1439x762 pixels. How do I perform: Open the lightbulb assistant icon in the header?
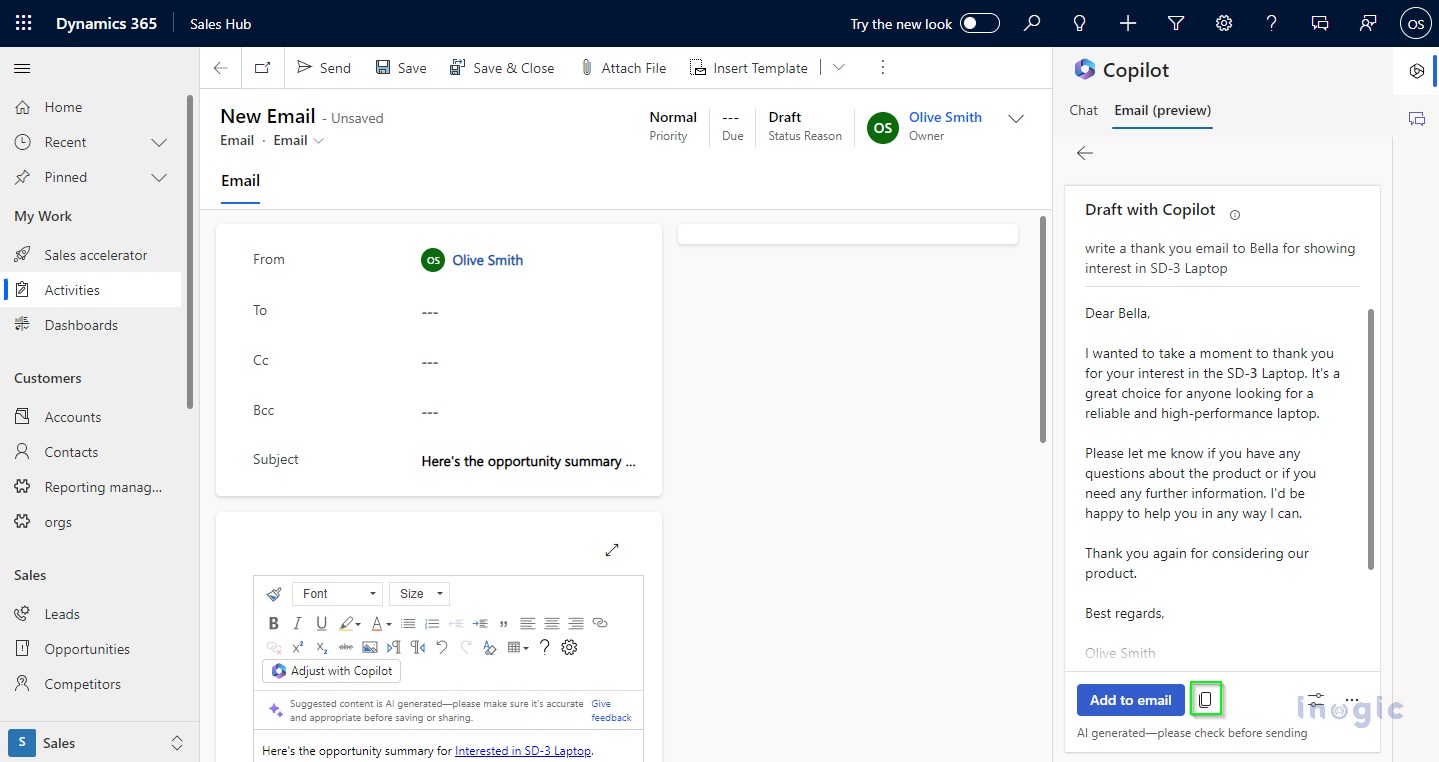(1080, 23)
